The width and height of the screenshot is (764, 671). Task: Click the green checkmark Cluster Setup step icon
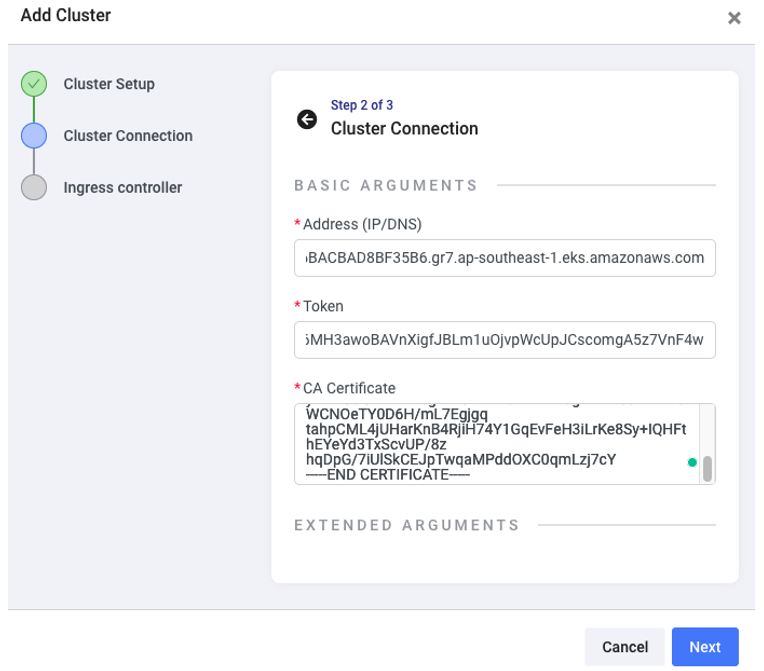coord(34,84)
